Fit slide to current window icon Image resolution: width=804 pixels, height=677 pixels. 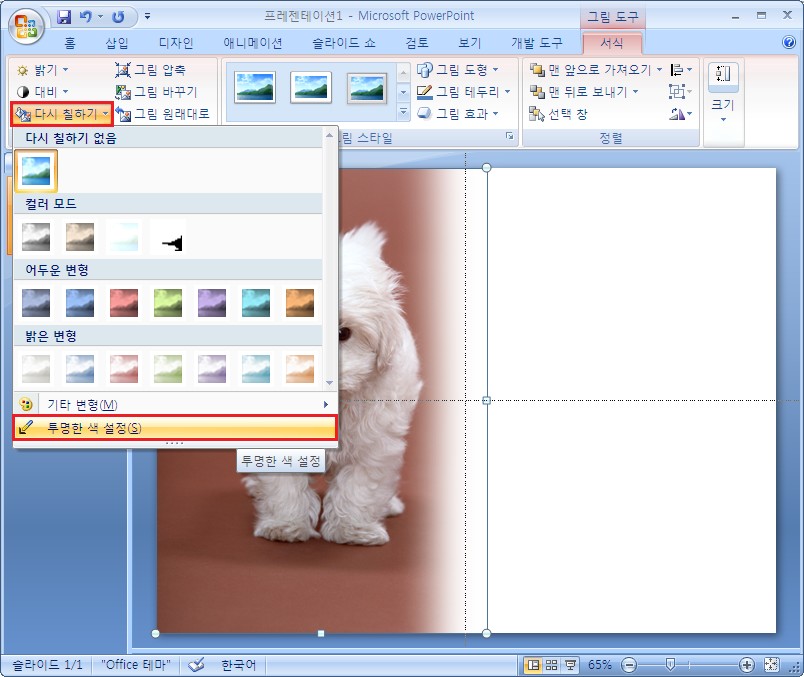[771, 665]
